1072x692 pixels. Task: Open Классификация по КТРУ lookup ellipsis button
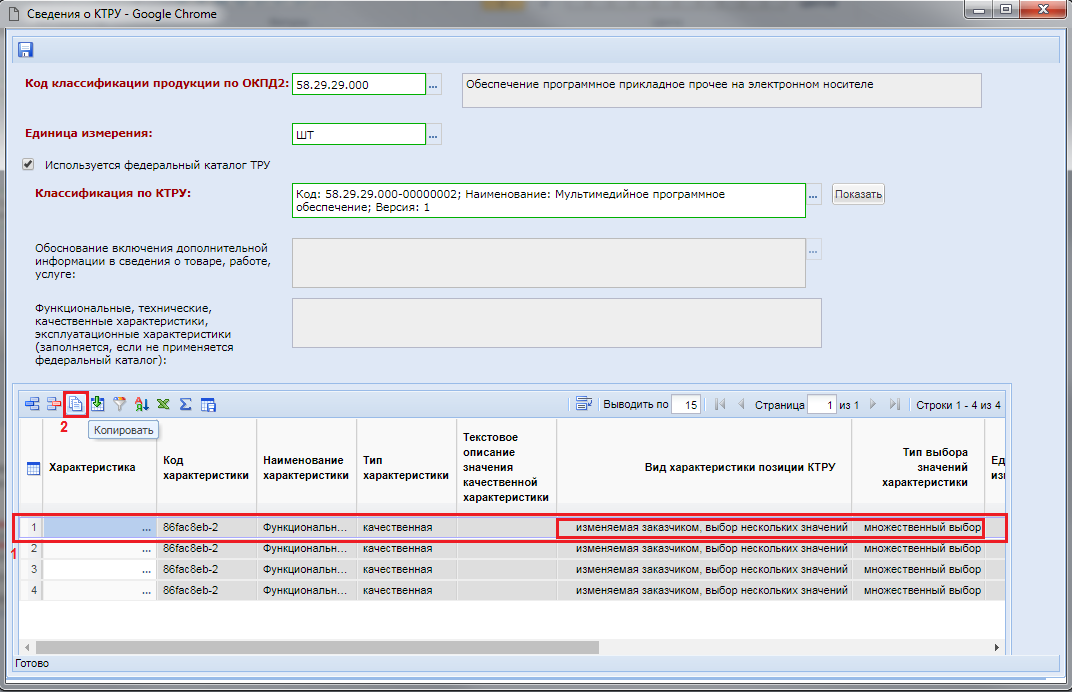click(814, 194)
